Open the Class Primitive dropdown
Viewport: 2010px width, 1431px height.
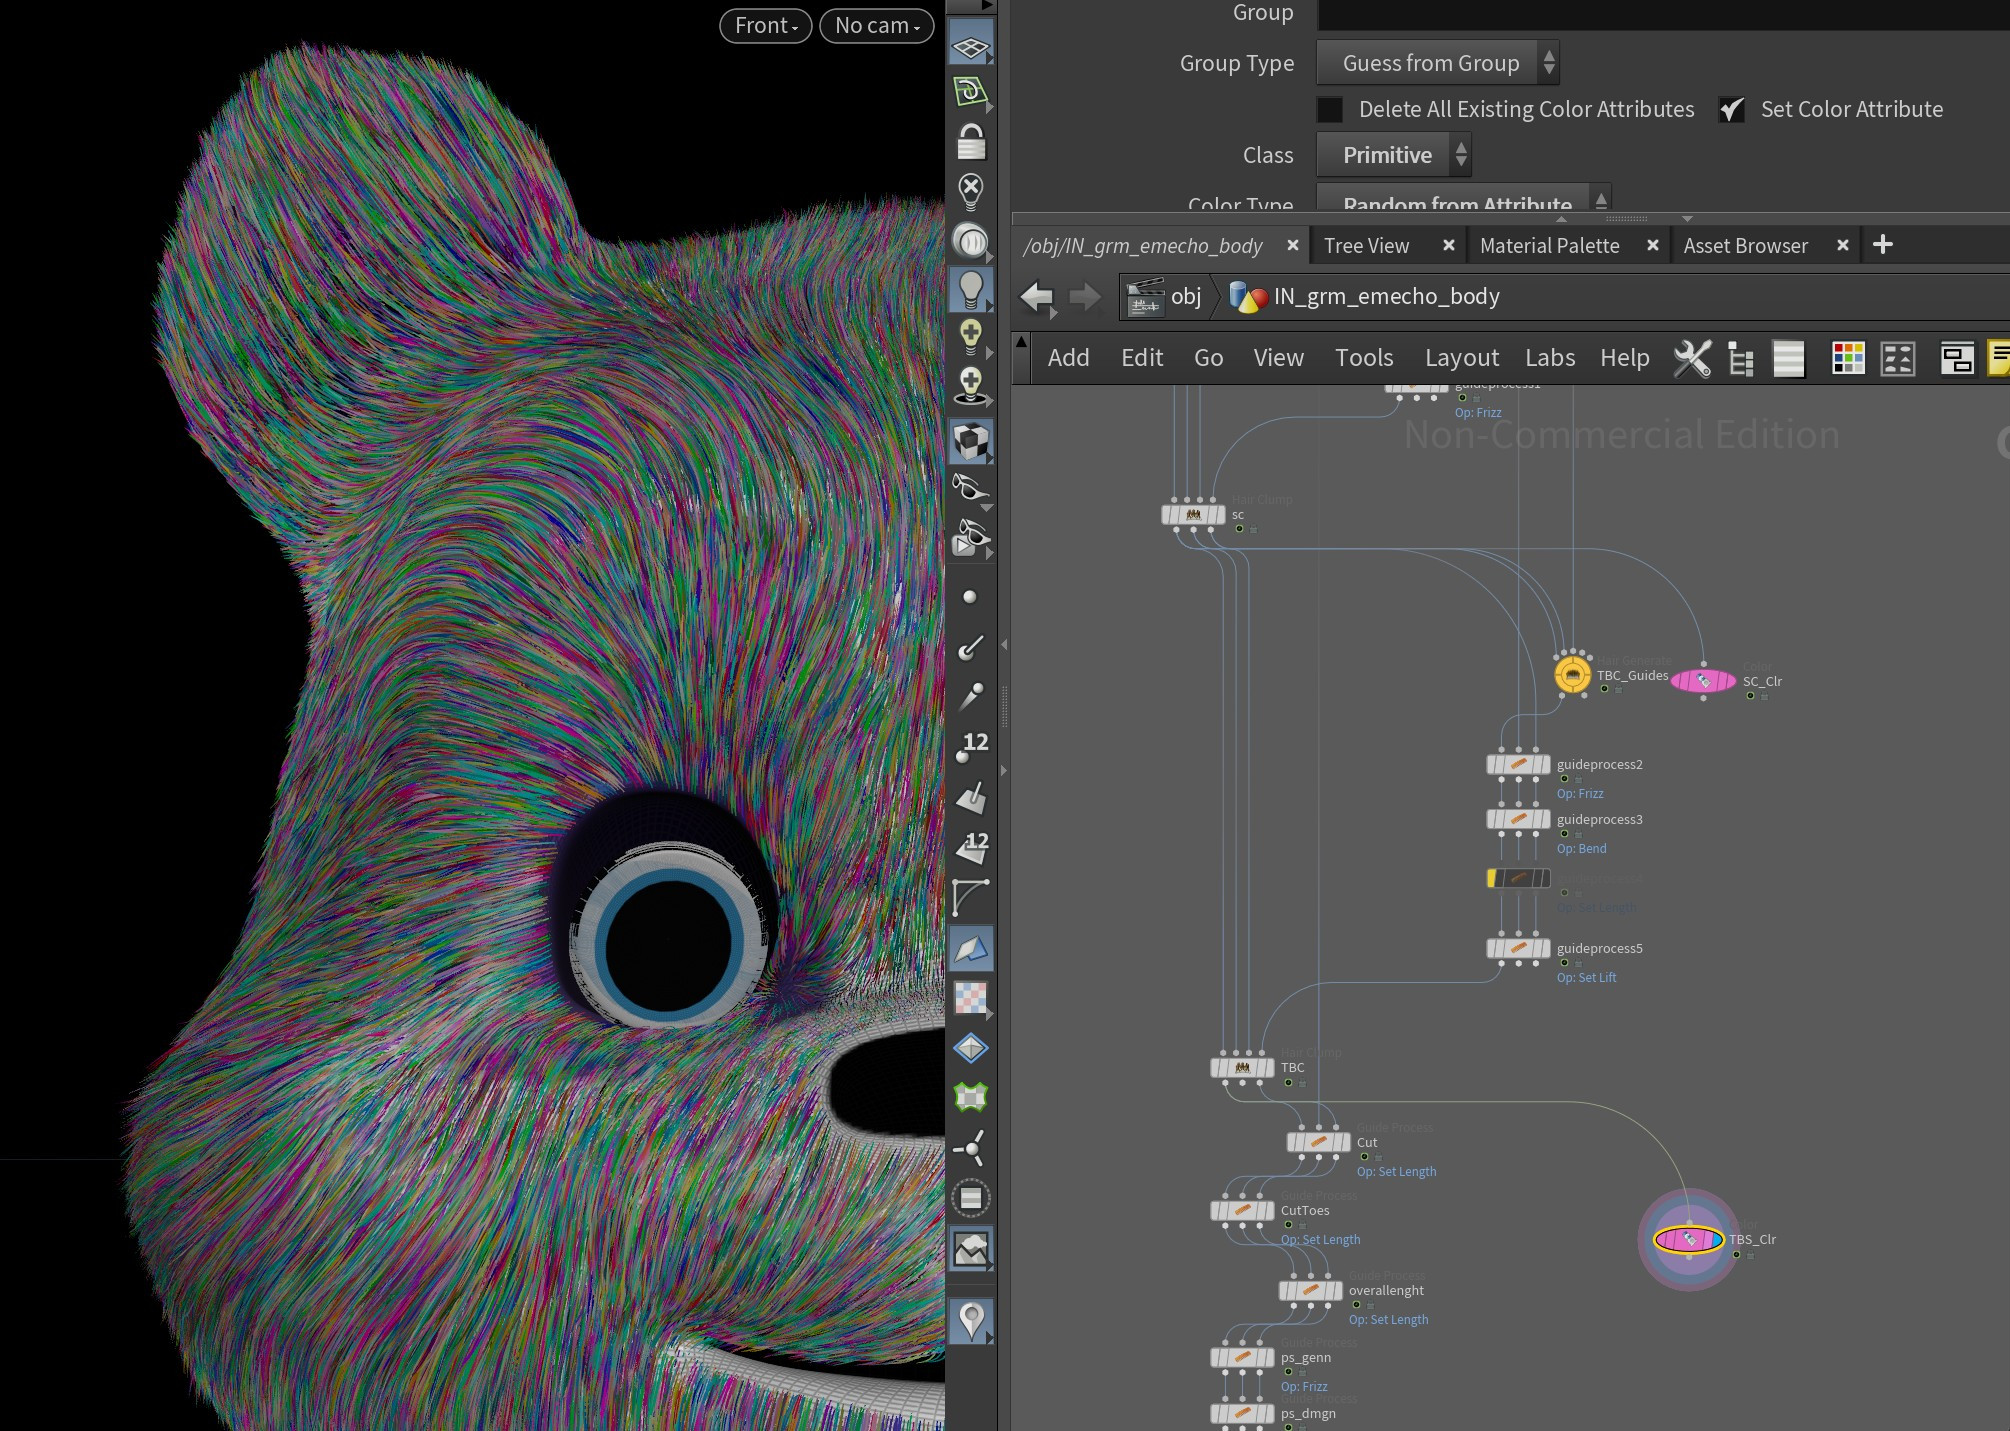(x=1393, y=154)
